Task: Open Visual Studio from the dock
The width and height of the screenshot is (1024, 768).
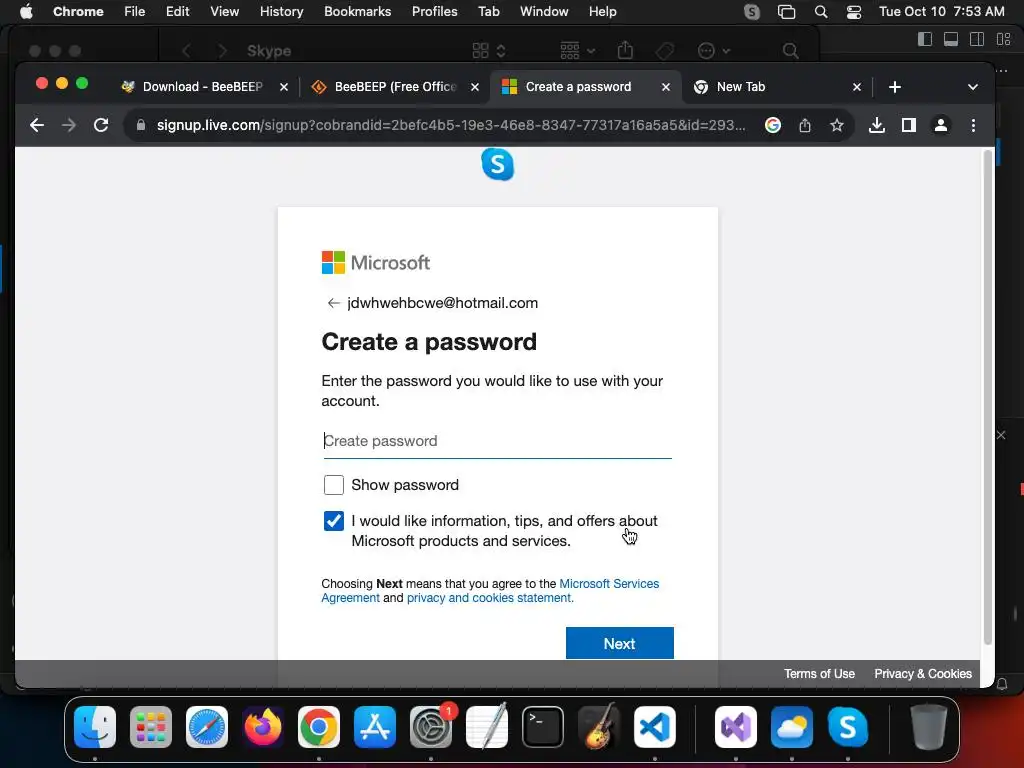Action: click(x=736, y=727)
